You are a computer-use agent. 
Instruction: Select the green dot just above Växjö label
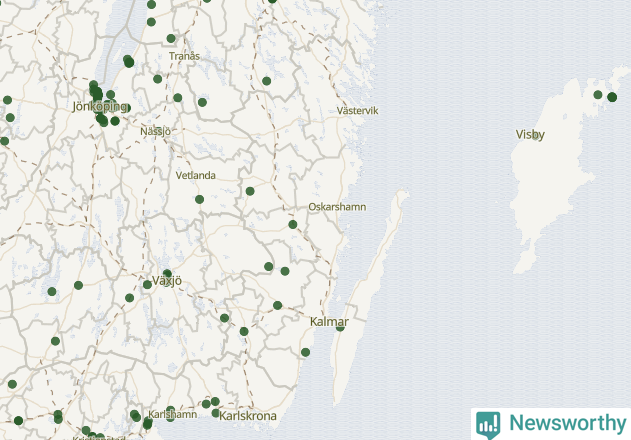[x=167, y=274]
